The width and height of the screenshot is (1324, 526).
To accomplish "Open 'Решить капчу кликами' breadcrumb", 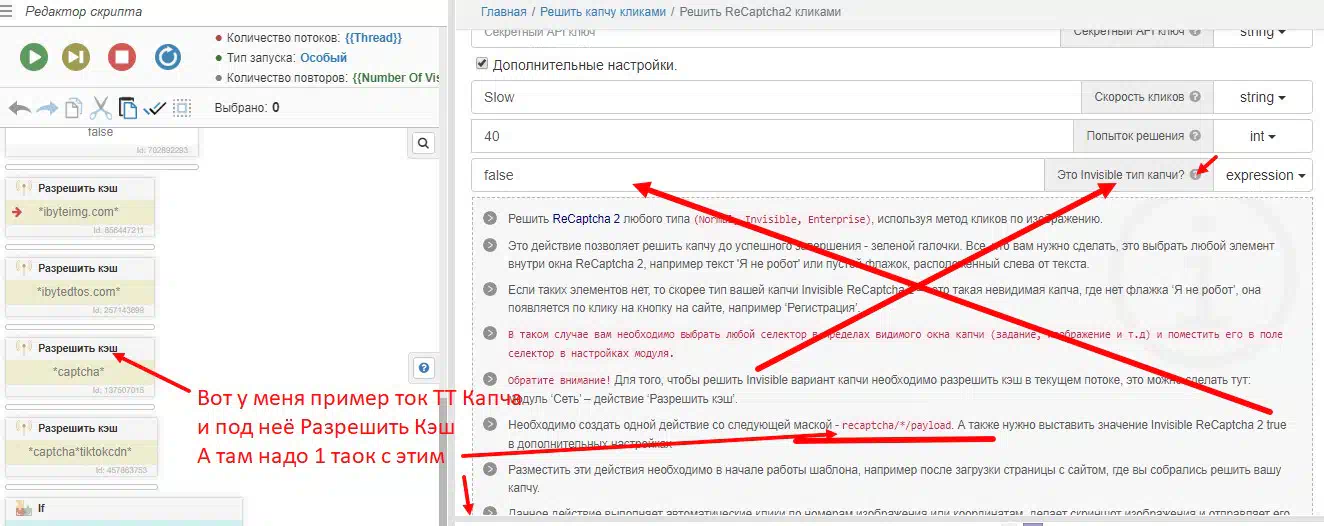I will pyautogui.click(x=602, y=12).
